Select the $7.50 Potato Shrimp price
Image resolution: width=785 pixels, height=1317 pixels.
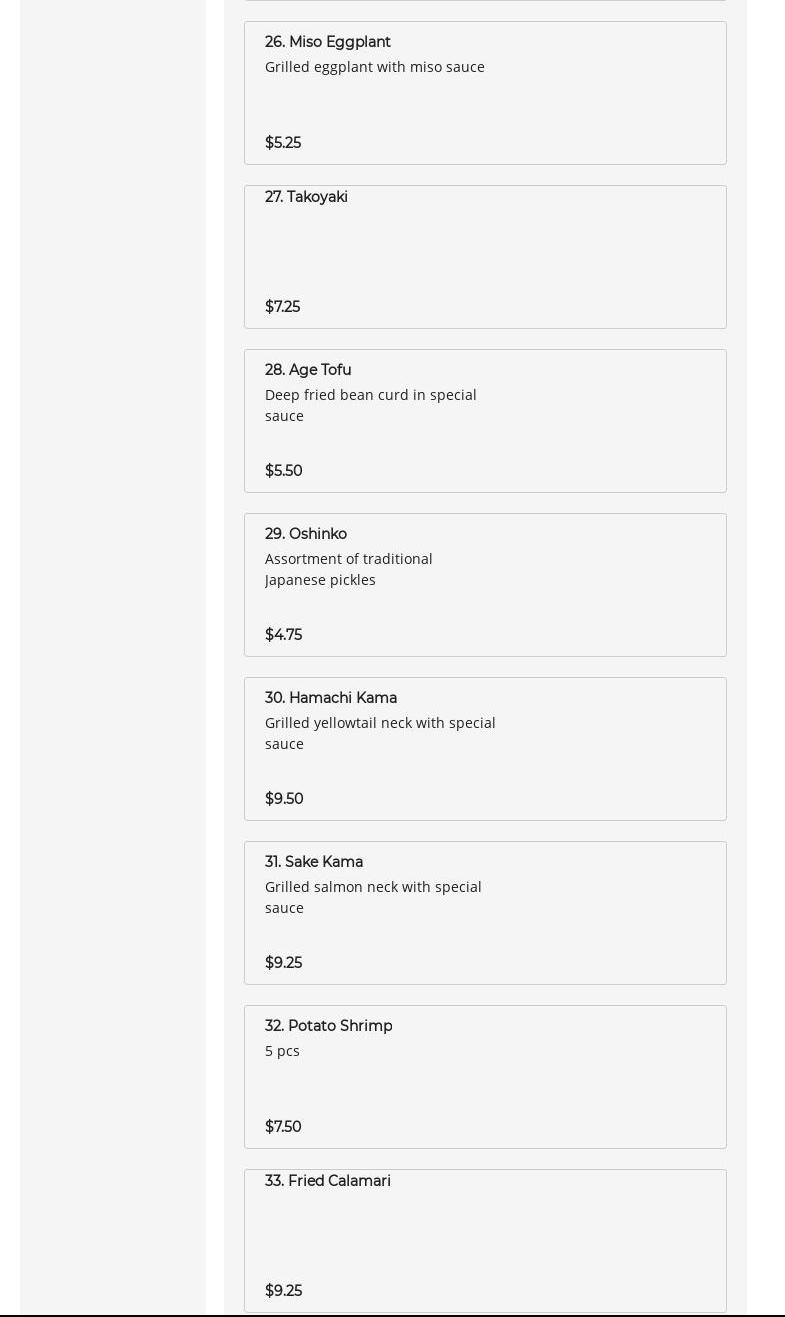click(283, 1127)
